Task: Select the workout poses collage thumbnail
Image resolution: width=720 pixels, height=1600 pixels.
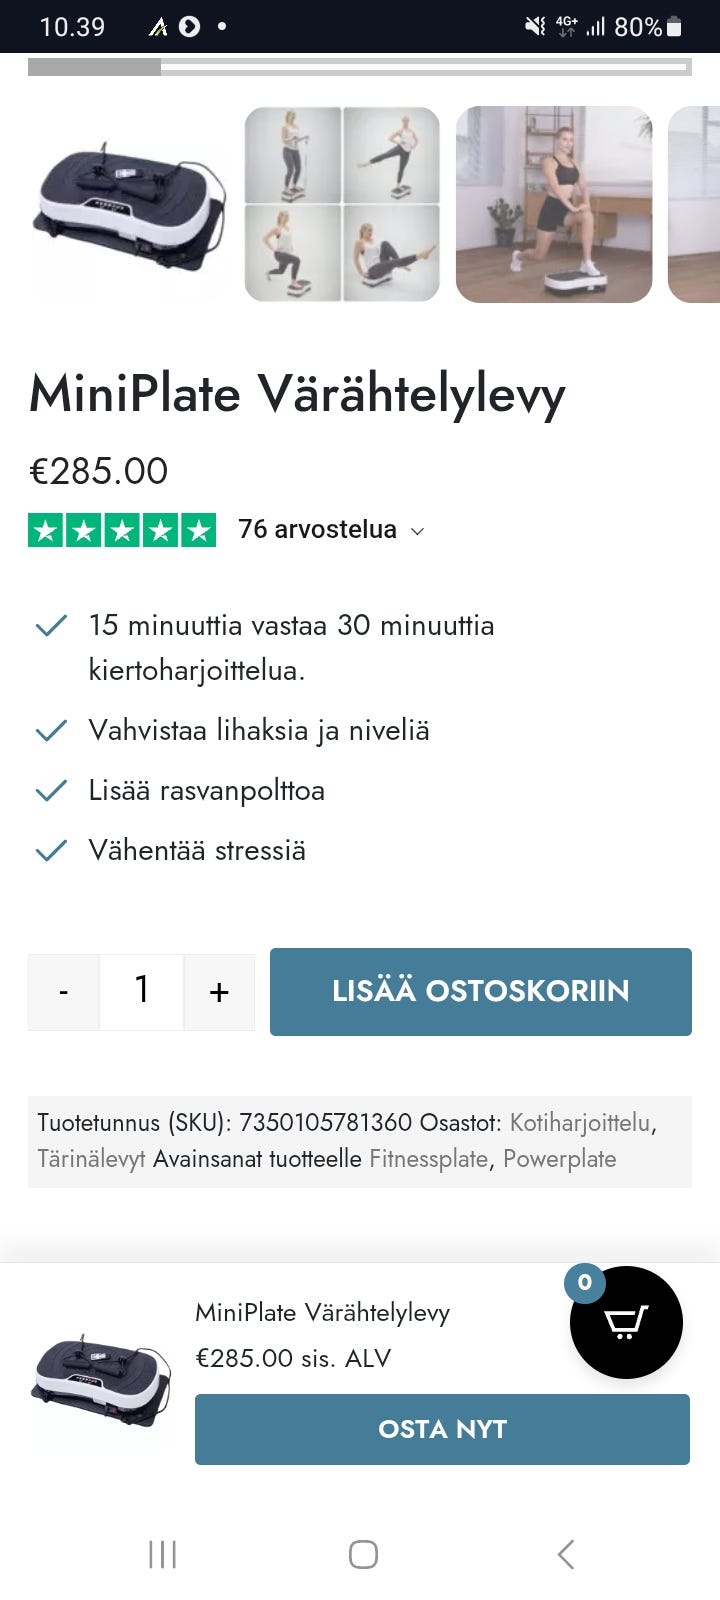Action: pos(342,204)
